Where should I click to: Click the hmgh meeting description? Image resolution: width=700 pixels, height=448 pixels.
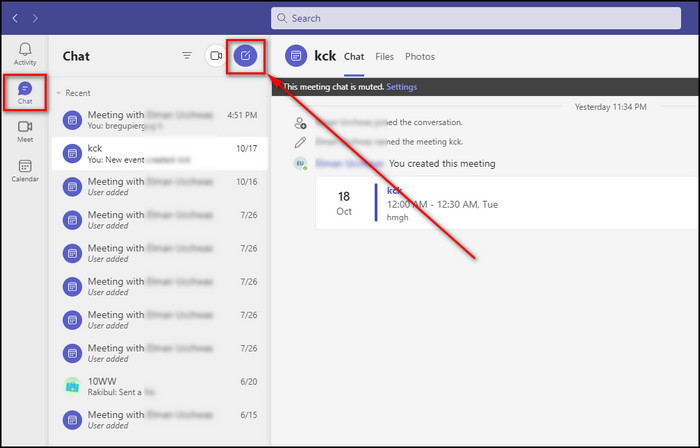397,217
